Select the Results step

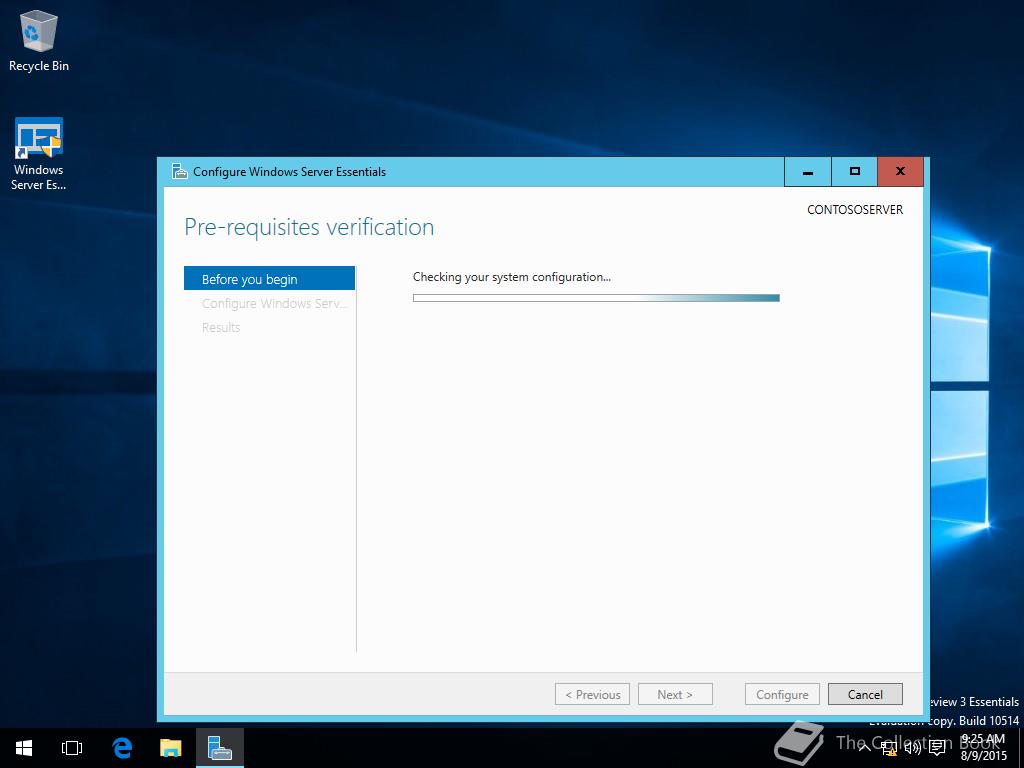tap(221, 328)
